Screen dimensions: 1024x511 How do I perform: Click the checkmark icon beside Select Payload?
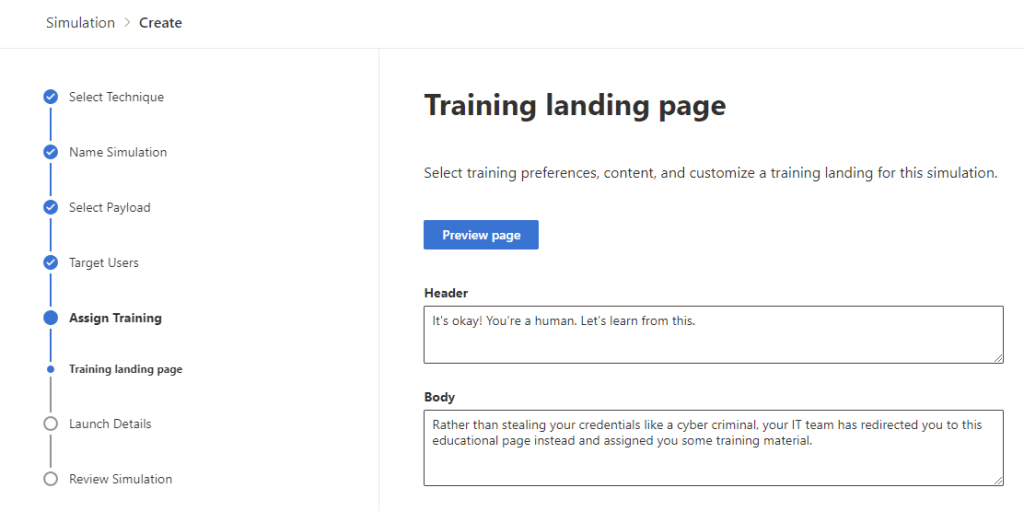pyautogui.click(x=50, y=208)
